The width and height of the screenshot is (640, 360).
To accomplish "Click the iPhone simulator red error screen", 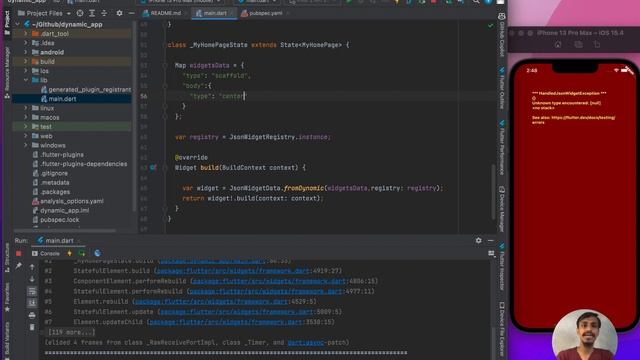I will click(x=574, y=195).
